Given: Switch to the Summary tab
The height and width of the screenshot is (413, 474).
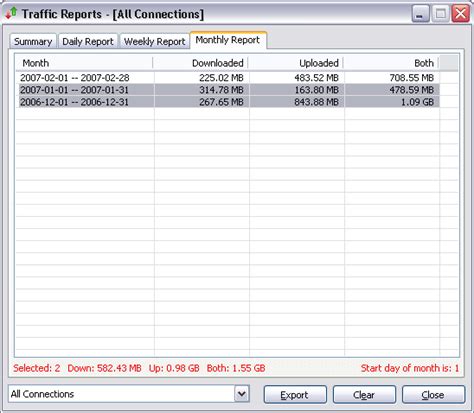Looking at the screenshot, I should click(x=33, y=41).
